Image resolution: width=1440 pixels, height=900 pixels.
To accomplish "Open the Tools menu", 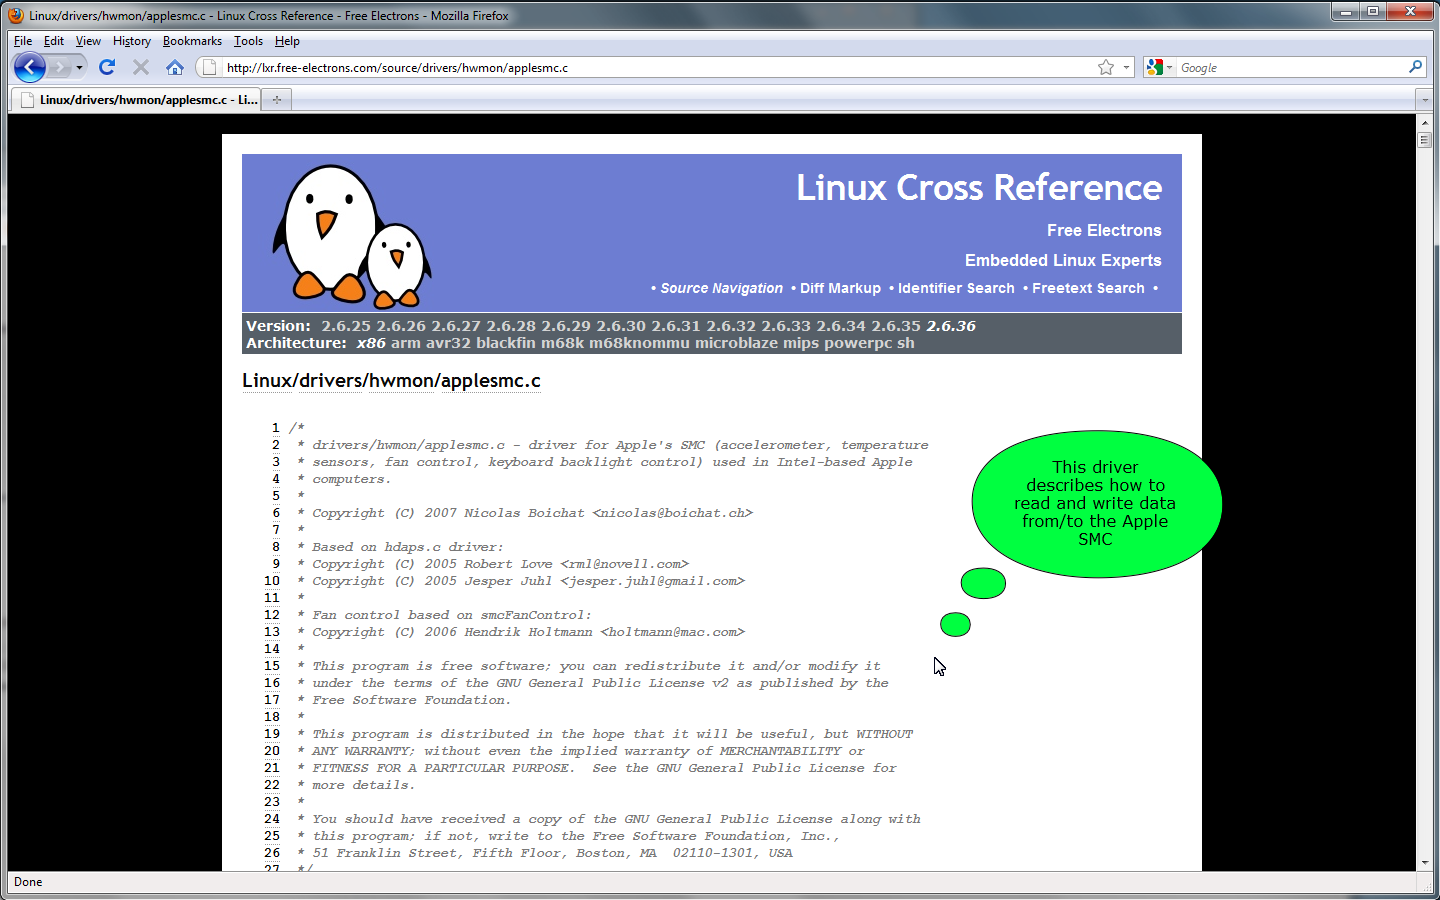I will coord(248,41).
